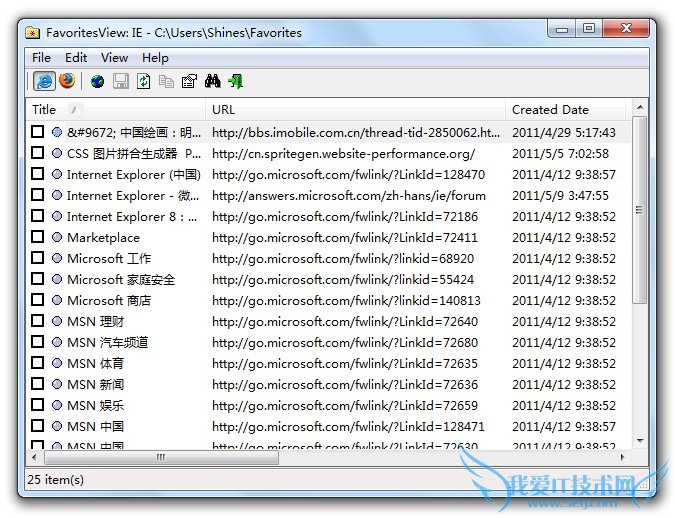This screenshot has height=518, width=675.
Task: Click the bookmark icon beside MSN 理财
Action: 57,321
